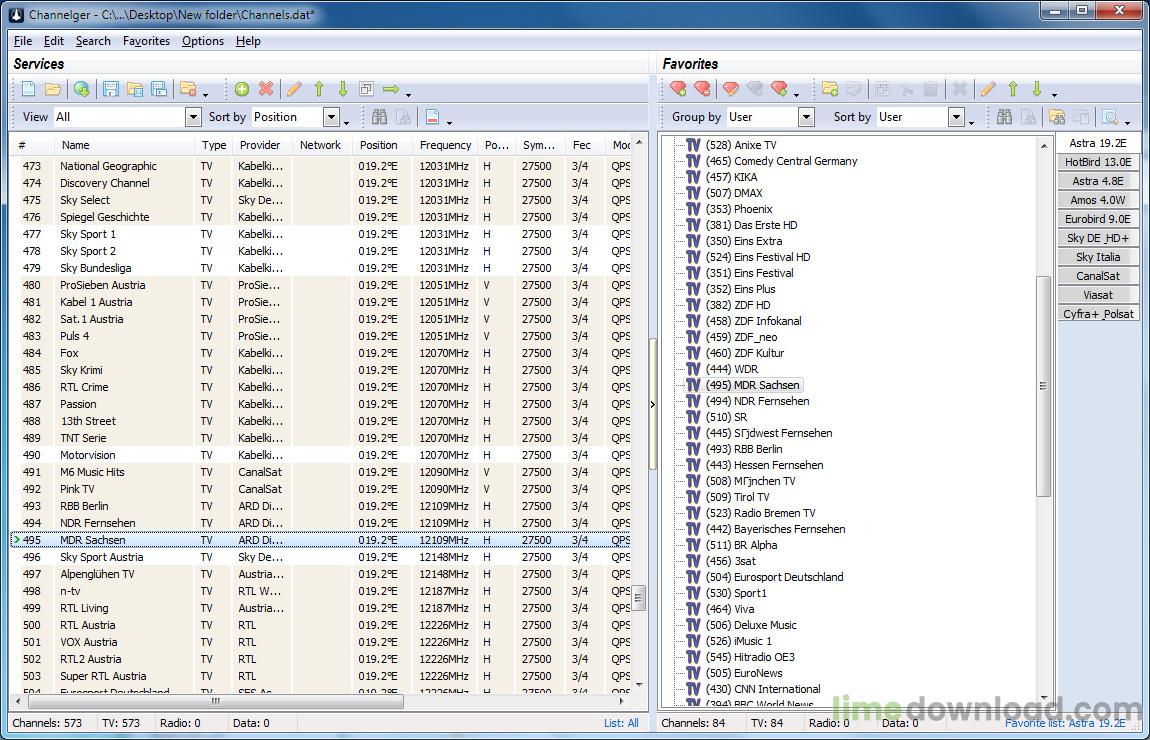Click the new file icon in Services toolbar
The height and width of the screenshot is (740, 1150).
coord(29,89)
